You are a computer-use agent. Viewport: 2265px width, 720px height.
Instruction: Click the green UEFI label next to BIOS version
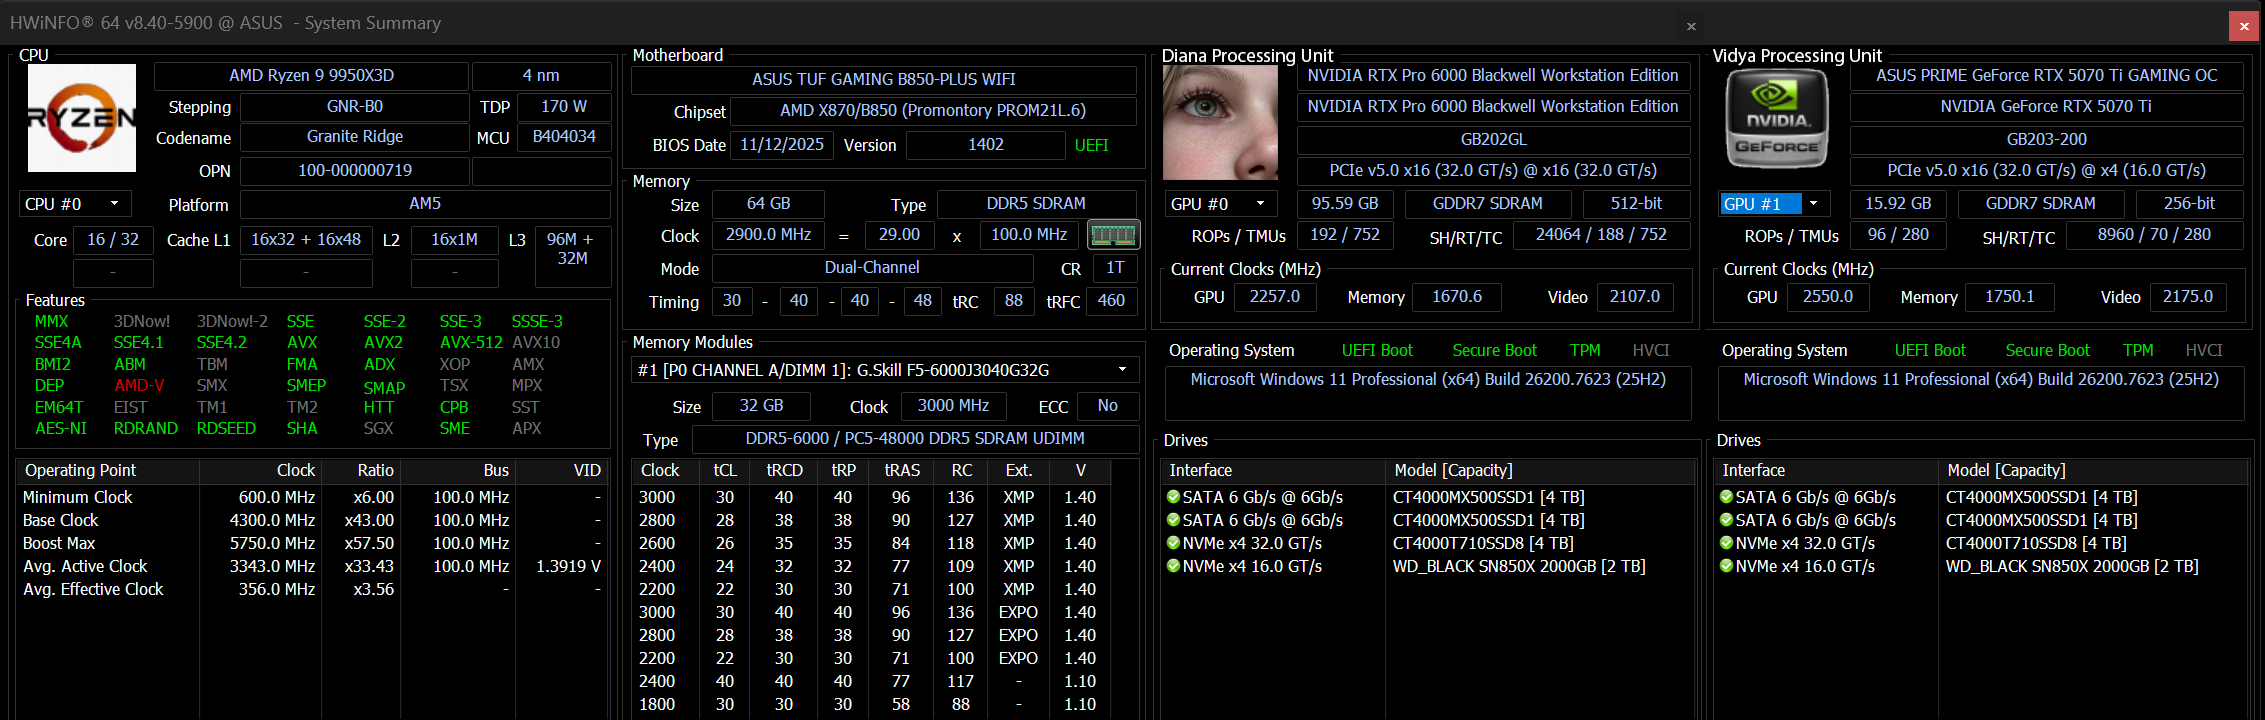[1091, 146]
